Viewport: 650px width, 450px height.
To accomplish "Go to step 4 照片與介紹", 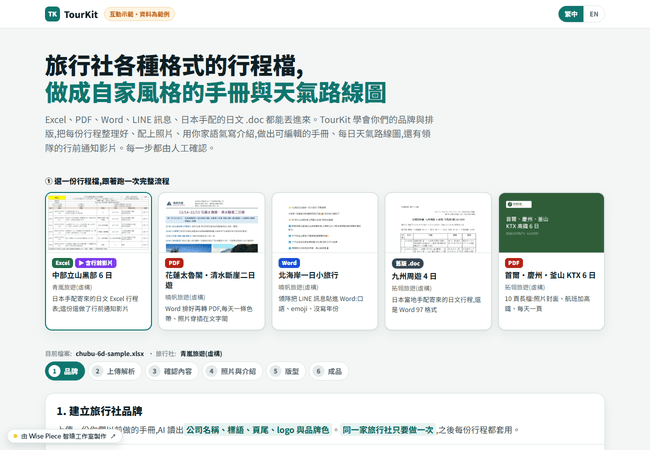I will click(232, 371).
